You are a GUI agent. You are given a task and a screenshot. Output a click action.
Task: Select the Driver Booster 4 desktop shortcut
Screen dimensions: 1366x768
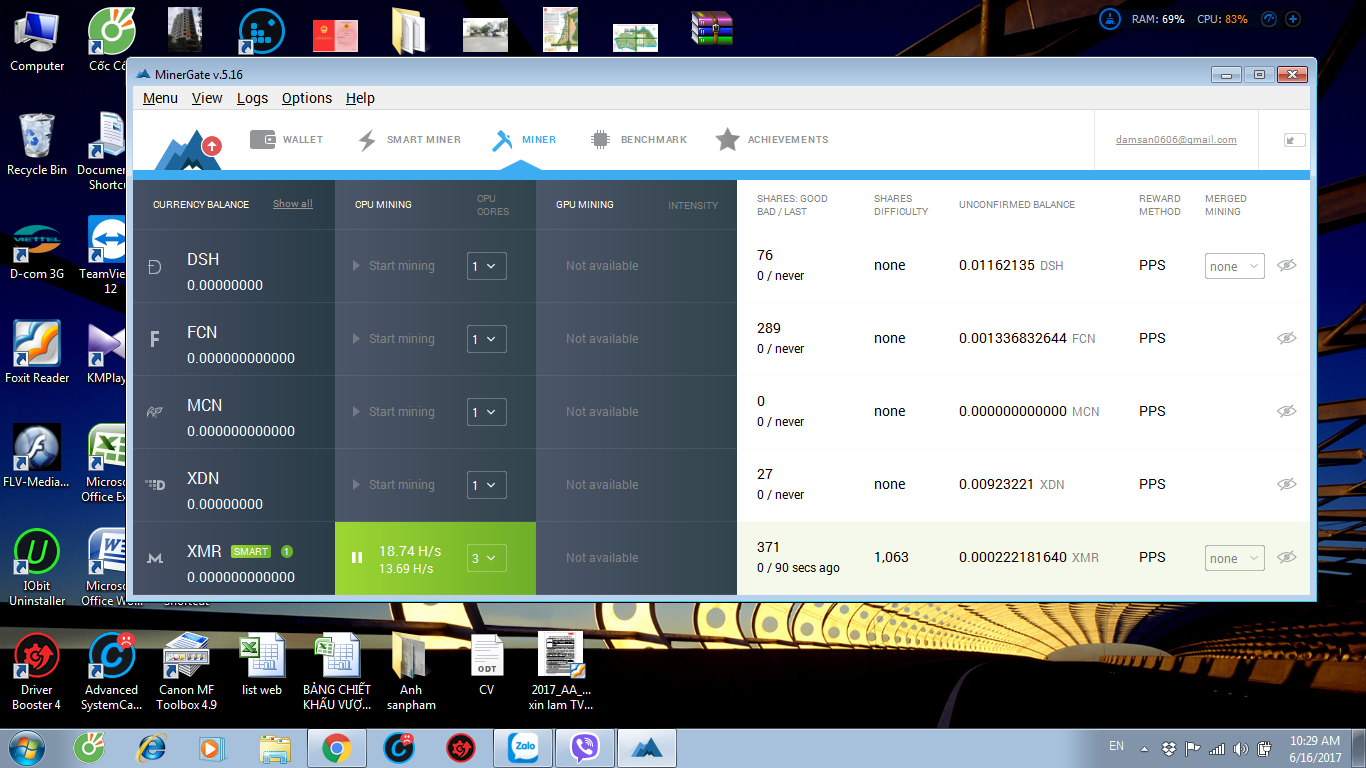(37, 672)
